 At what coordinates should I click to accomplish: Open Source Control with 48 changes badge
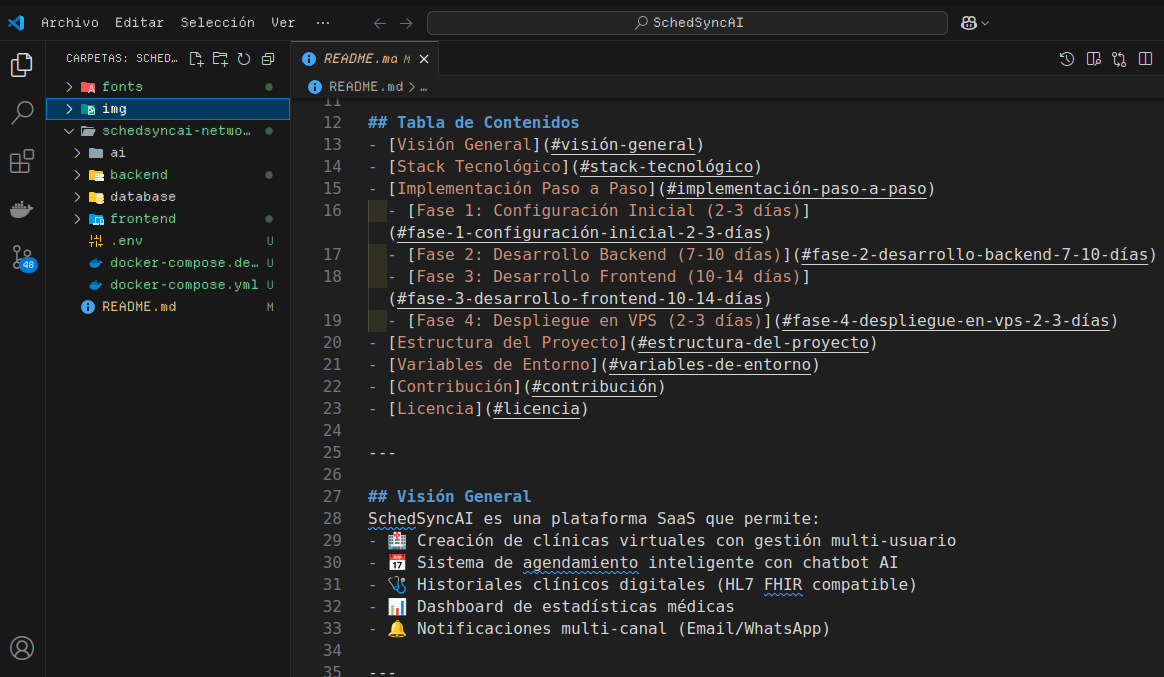click(x=22, y=258)
